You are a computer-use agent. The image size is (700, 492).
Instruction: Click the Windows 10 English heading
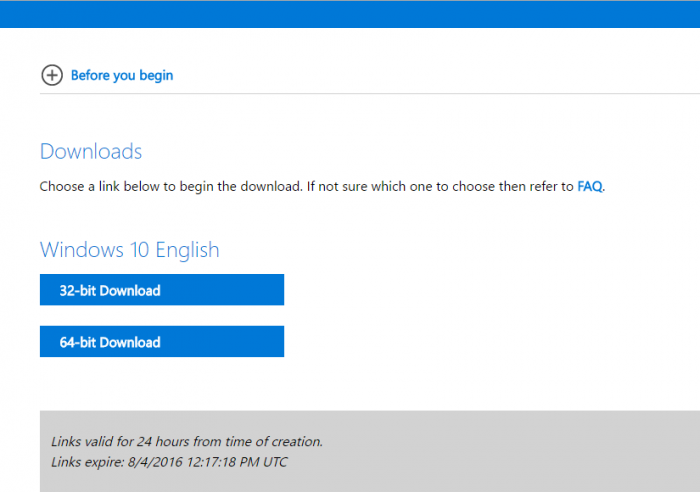[129, 250]
